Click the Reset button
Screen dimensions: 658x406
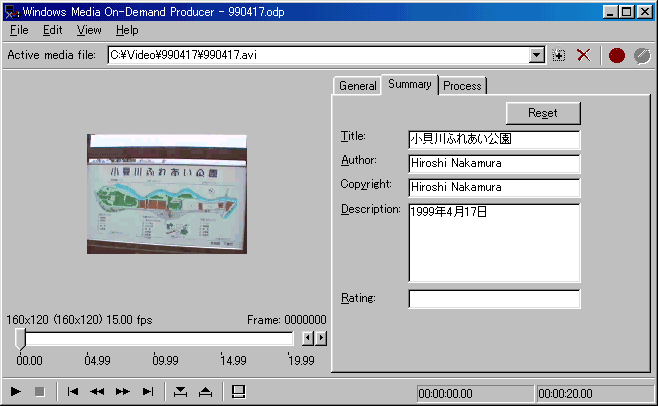click(543, 113)
